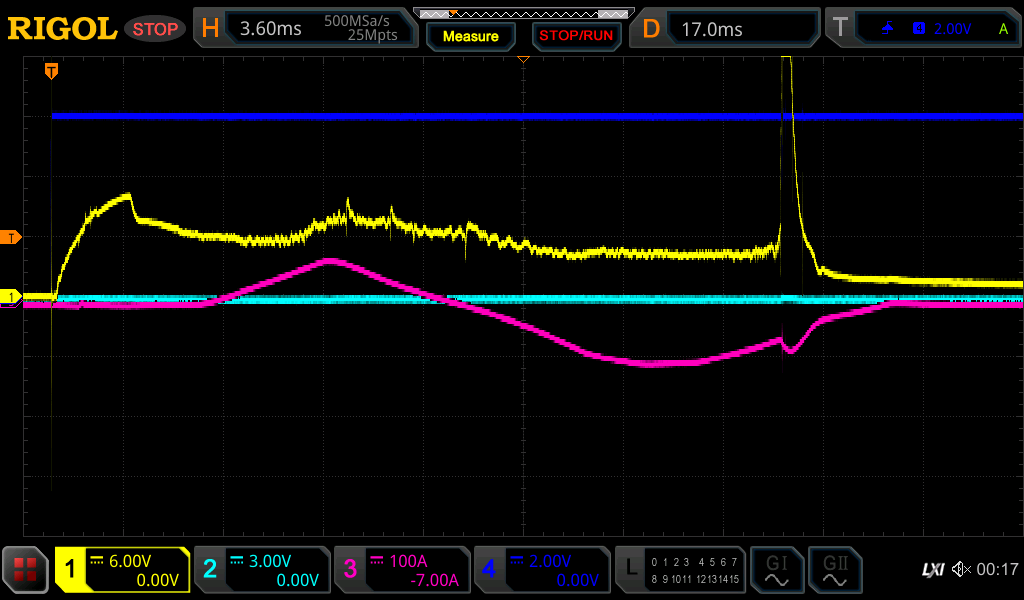Select the orange trigger level marker on left edge
The image size is (1024, 600).
[11, 237]
